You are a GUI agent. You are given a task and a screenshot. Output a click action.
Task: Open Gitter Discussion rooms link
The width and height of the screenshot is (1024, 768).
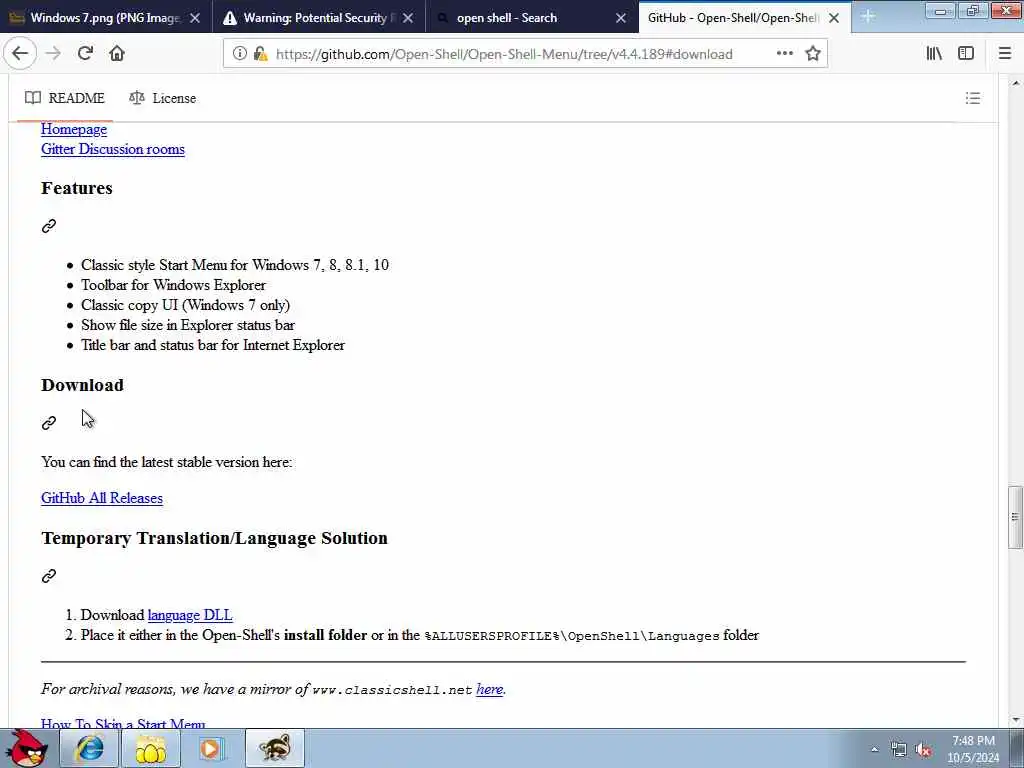tap(113, 149)
